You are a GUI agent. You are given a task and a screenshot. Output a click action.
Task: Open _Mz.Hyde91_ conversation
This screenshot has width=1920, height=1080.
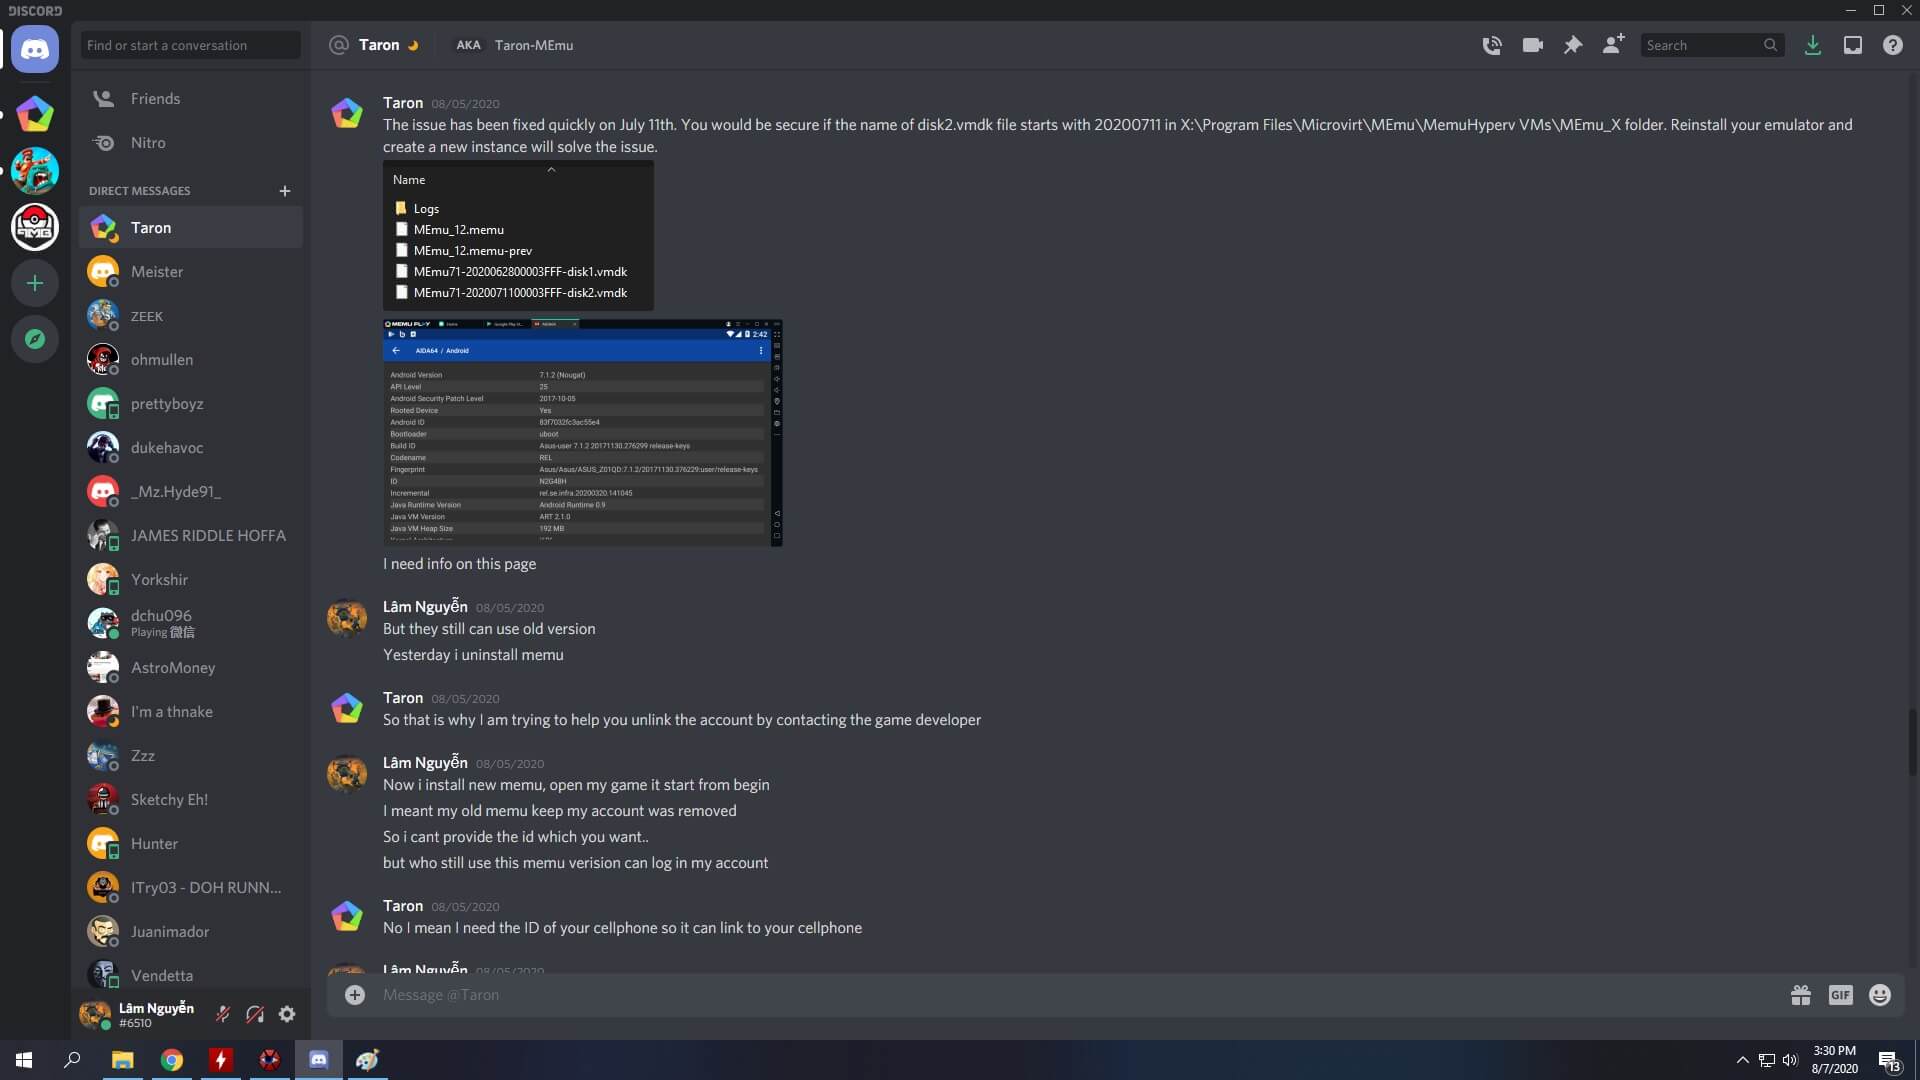tap(191, 492)
